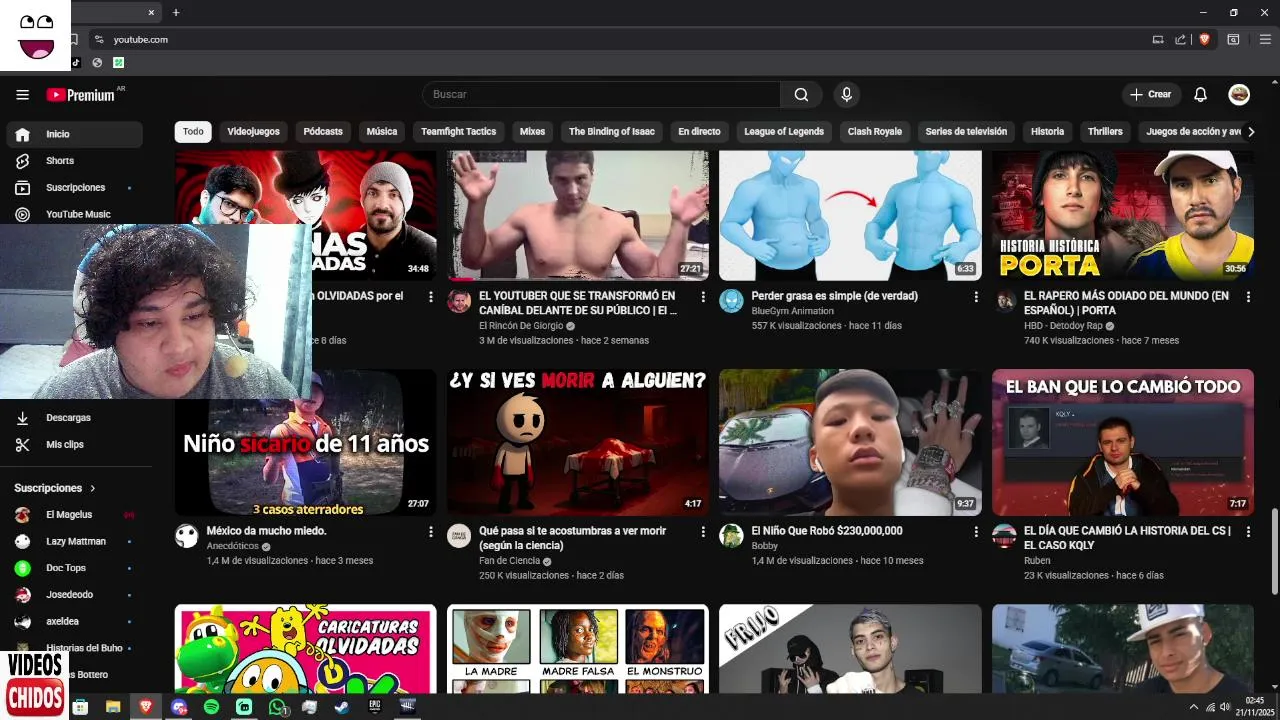The image size is (1280, 720).
Task: Open options for 'Qué pasa si te acostumbras' video
Action: [703, 532]
